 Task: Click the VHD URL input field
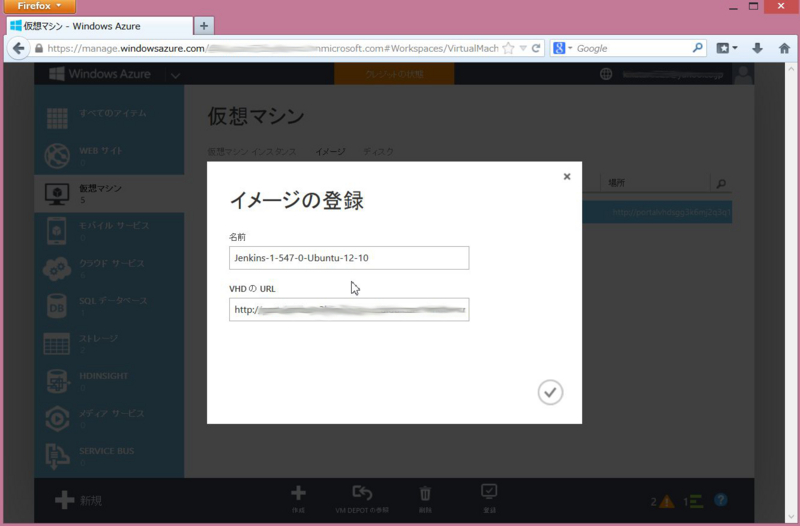pyautogui.click(x=349, y=310)
